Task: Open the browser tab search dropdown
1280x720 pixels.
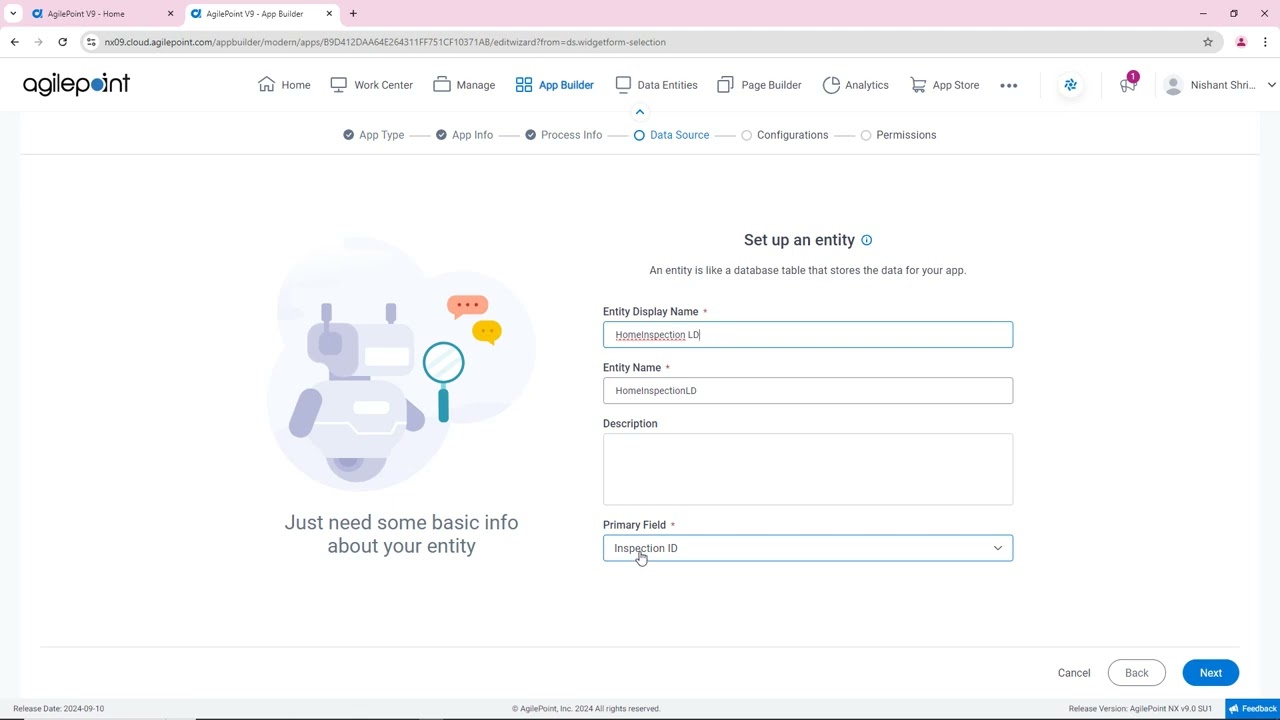Action: 13,14
